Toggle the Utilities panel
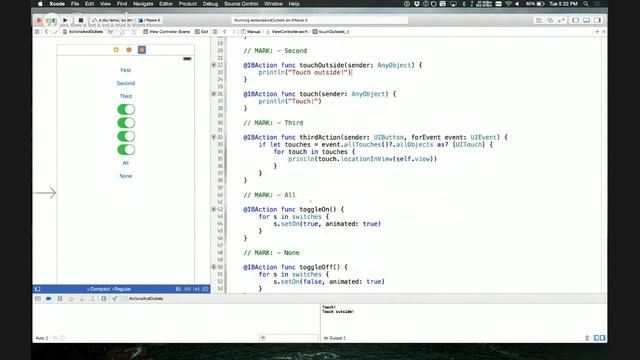 pyautogui.click(x=598, y=20)
